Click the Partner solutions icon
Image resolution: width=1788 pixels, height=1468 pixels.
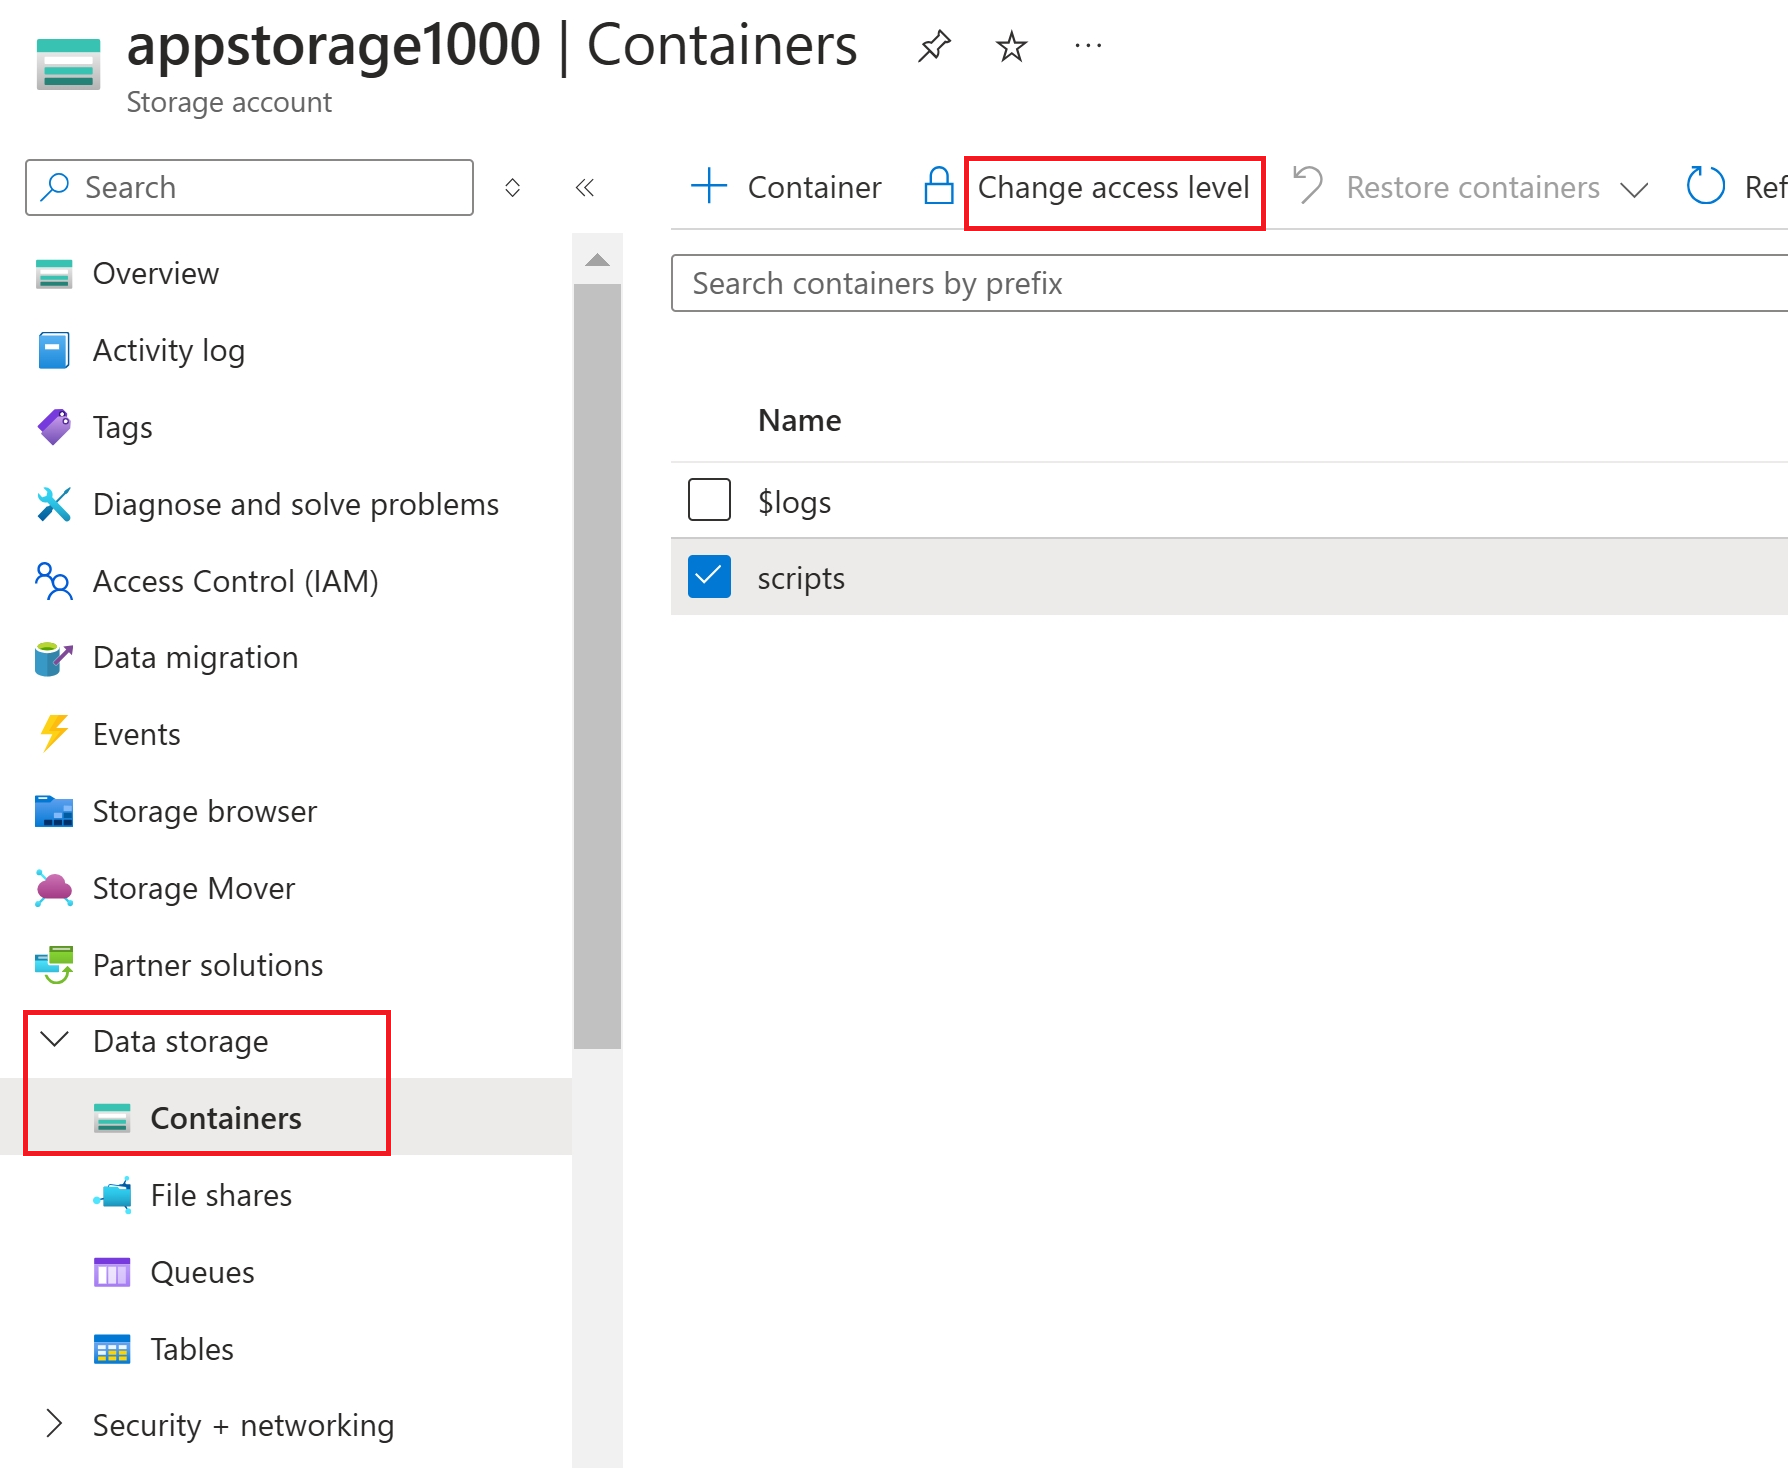[54, 965]
